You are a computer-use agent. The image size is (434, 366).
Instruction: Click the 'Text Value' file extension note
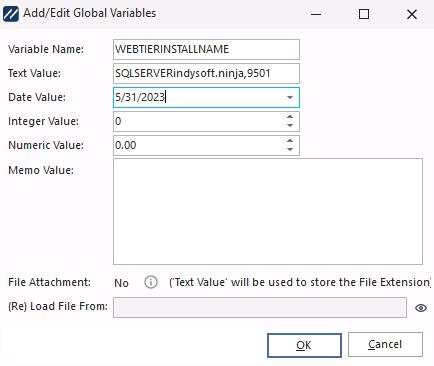[300, 282]
